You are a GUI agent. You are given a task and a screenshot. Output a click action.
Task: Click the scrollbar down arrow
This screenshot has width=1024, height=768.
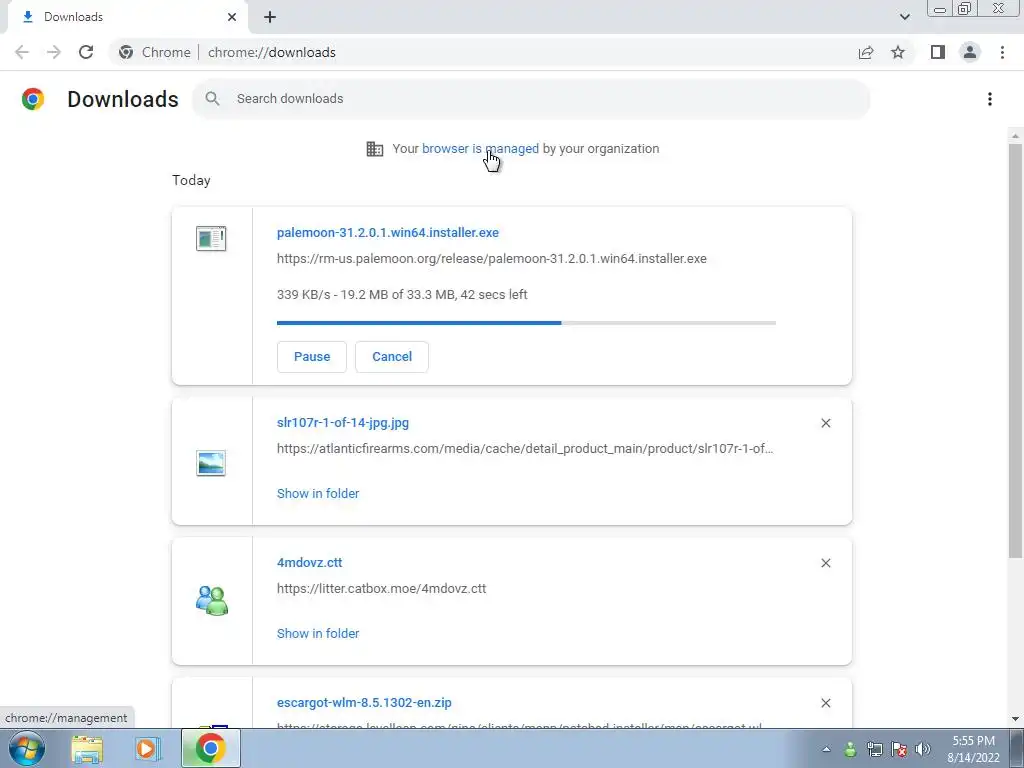pyautogui.click(x=1015, y=719)
